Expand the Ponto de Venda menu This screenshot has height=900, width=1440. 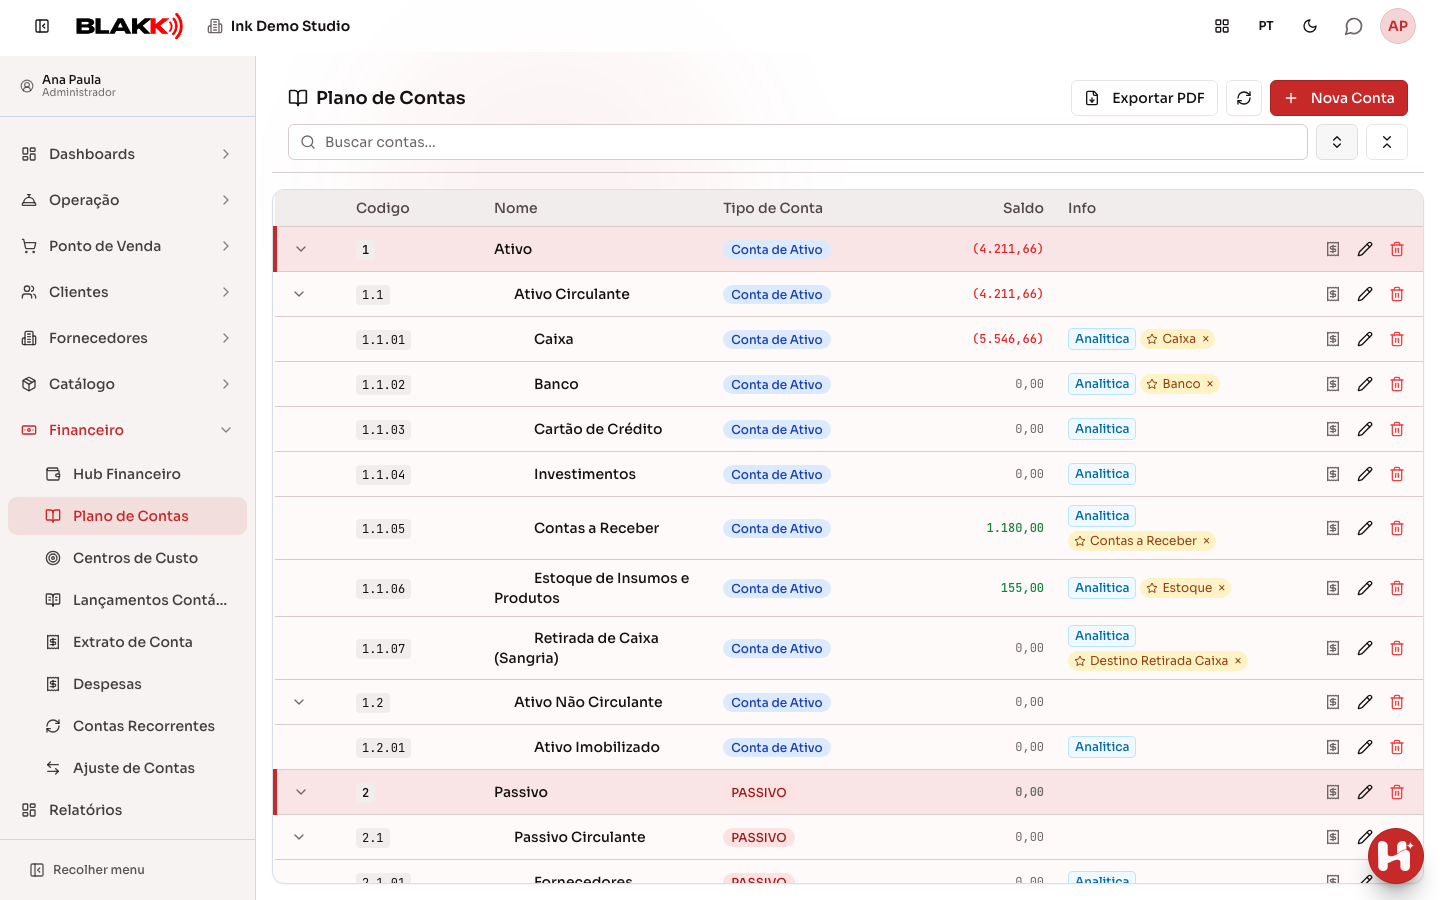click(x=127, y=246)
